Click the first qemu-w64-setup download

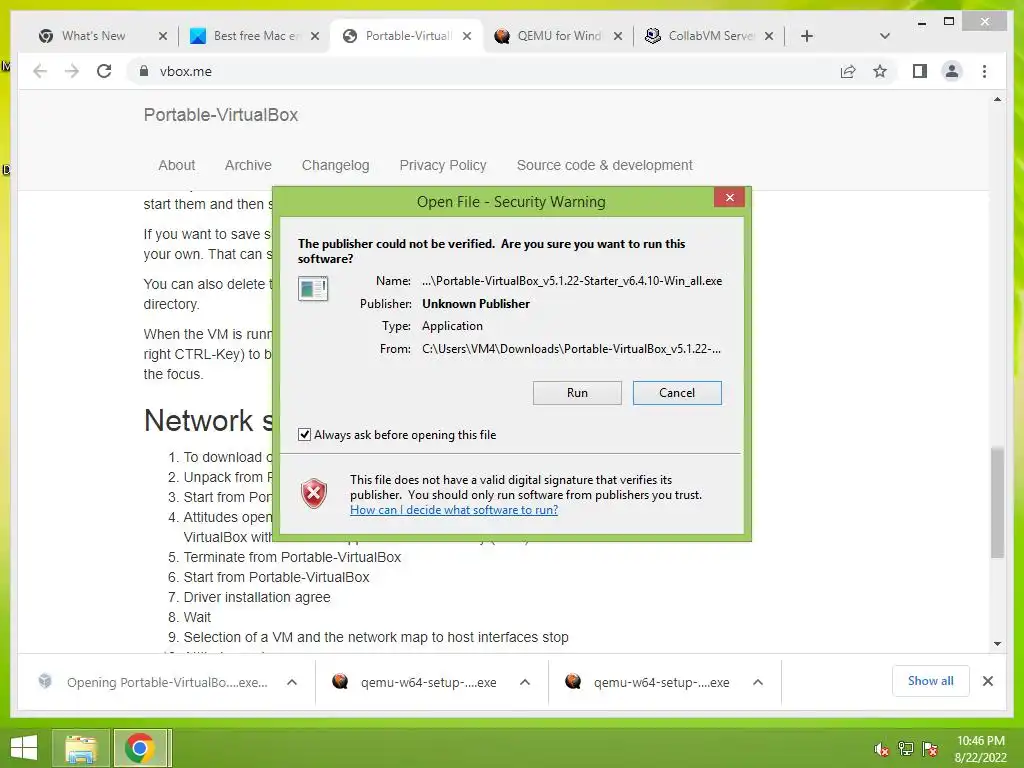[417, 682]
